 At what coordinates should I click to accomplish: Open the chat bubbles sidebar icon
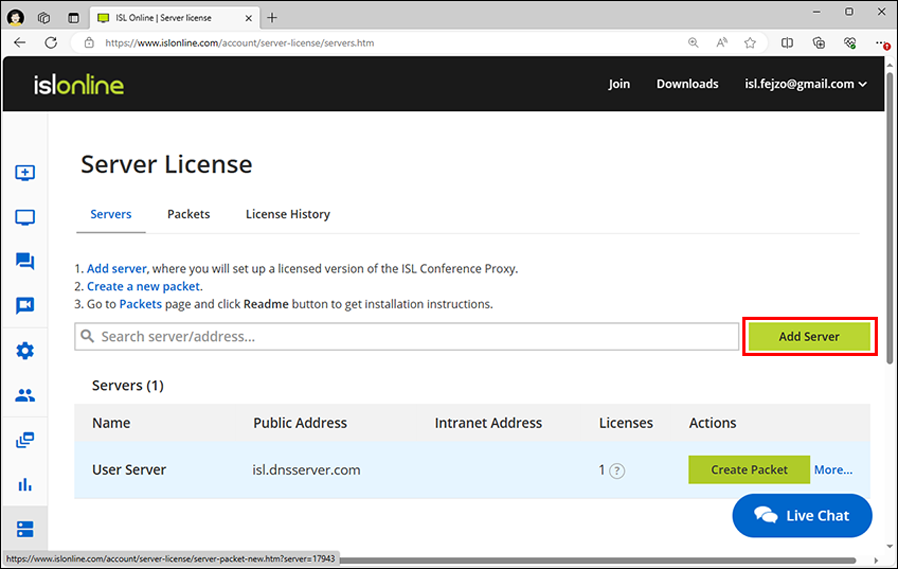25,262
